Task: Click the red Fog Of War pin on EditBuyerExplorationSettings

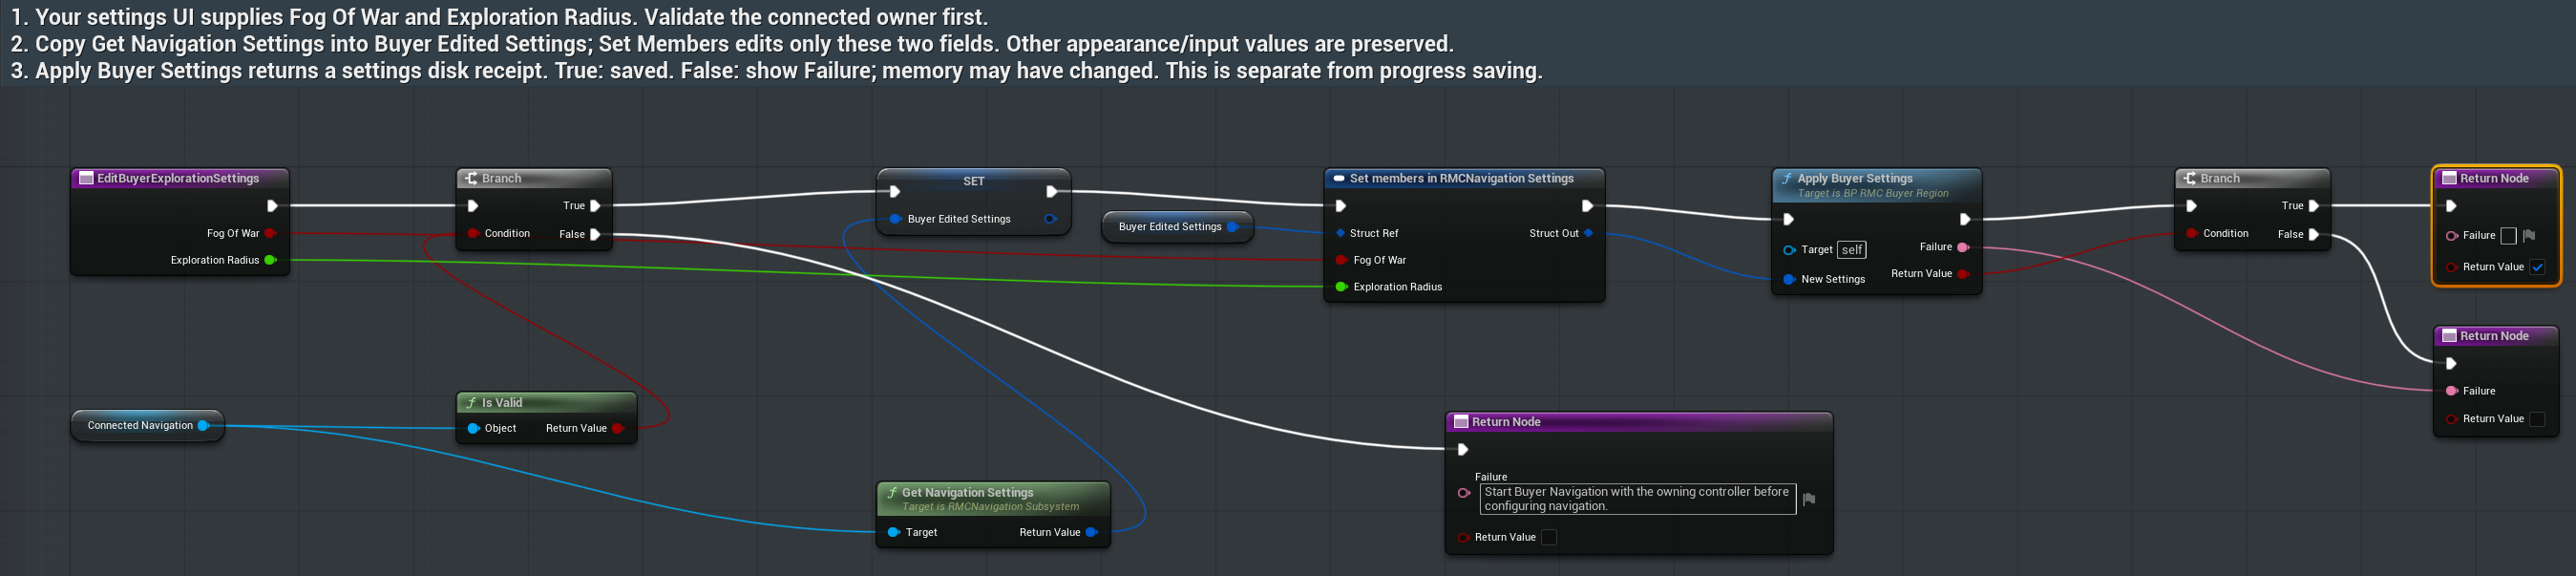Action: pyautogui.click(x=270, y=233)
